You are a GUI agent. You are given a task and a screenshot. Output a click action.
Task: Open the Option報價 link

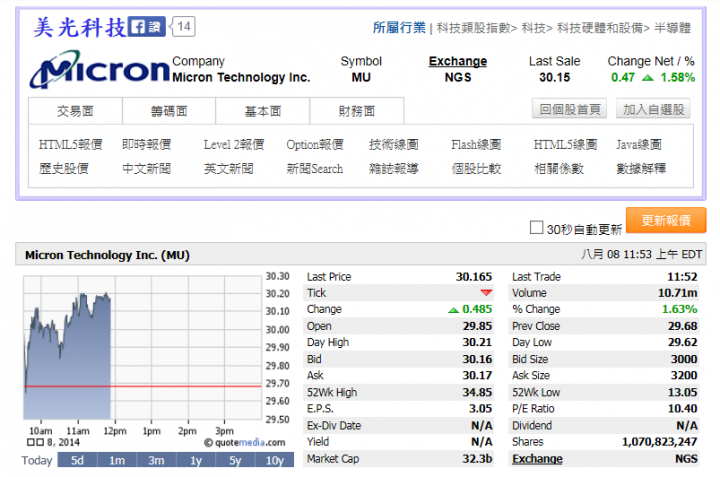coord(315,145)
